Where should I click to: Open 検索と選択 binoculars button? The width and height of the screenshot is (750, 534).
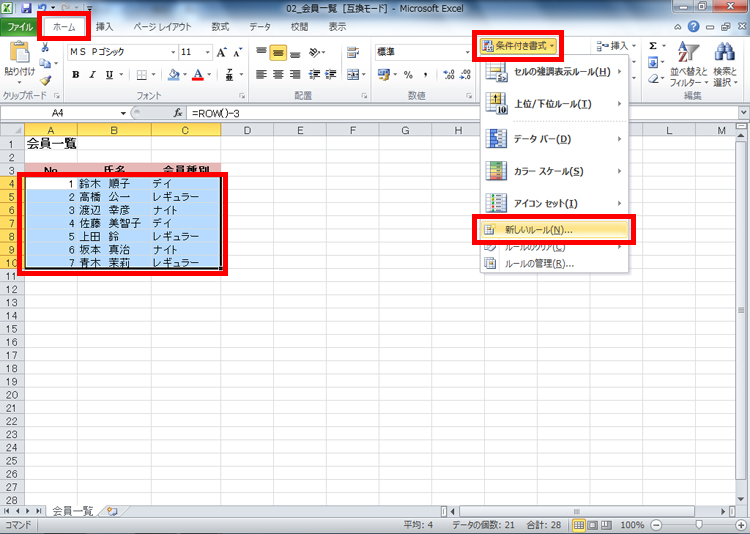coord(725,65)
